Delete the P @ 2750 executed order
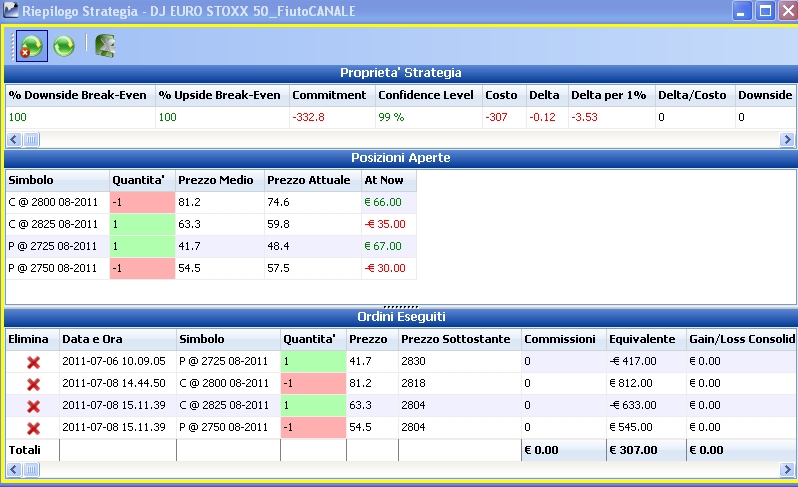This screenshot has width=798, height=487. (33, 428)
